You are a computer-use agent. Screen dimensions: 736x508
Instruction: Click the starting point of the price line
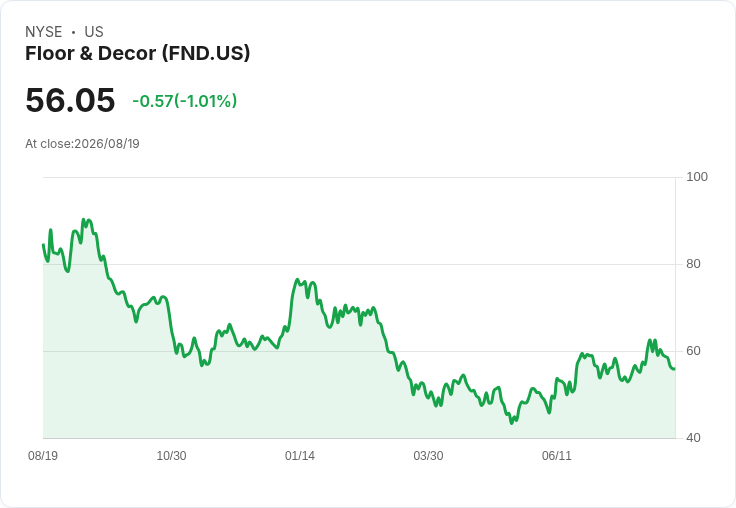(x=43, y=244)
